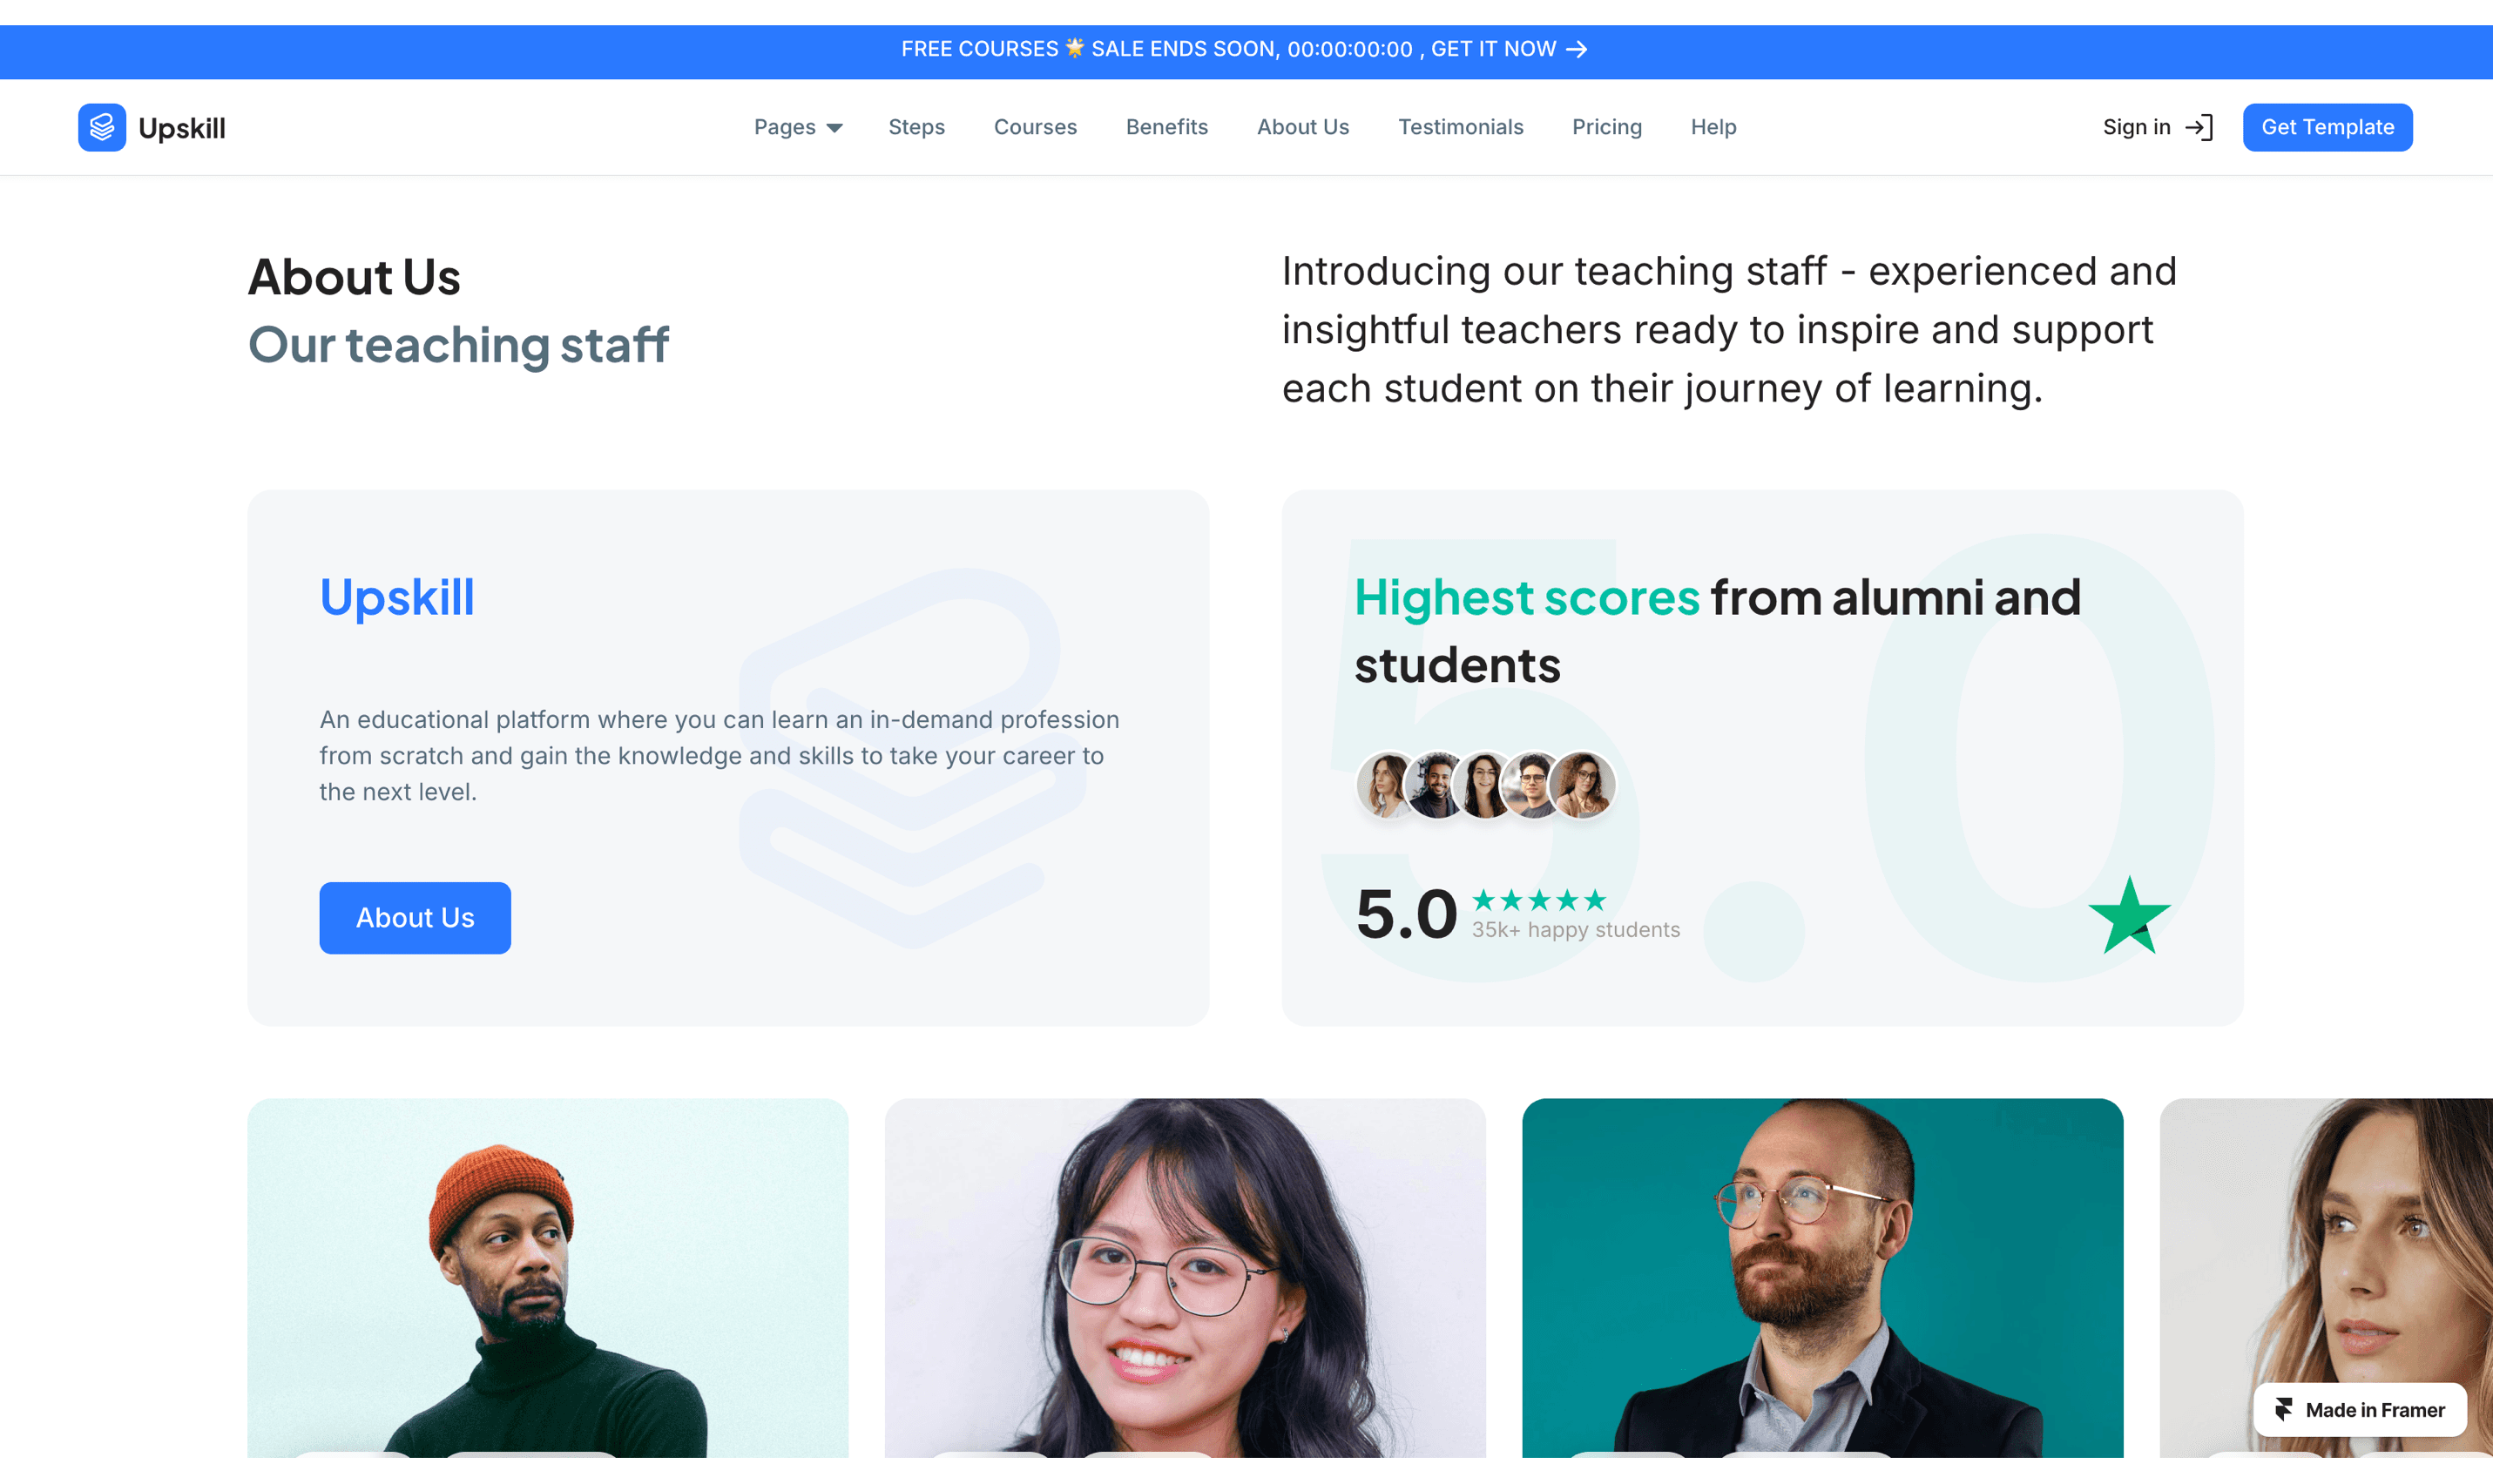The height and width of the screenshot is (1484, 2493).
Task: Click the Sign in link
Action: click(x=2136, y=127)
